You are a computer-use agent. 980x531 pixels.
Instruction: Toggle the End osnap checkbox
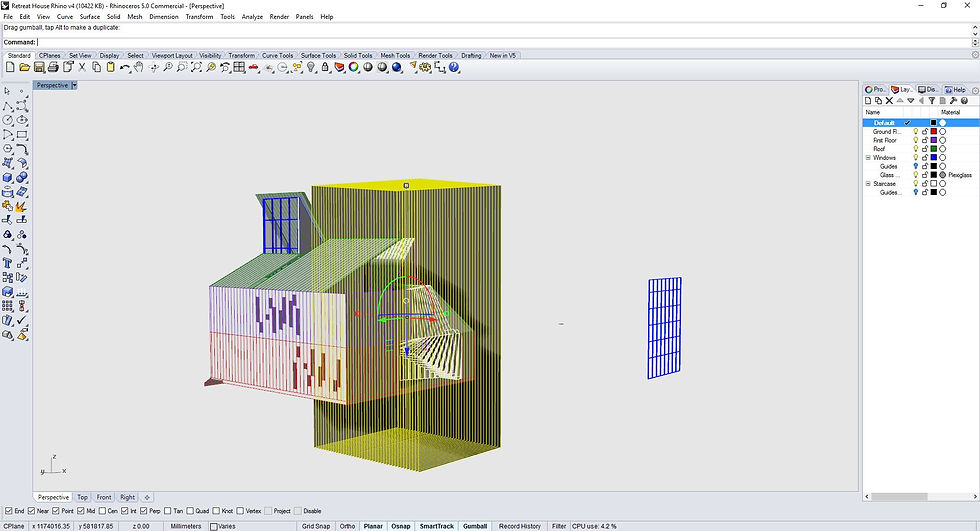(x=9, y=511)
